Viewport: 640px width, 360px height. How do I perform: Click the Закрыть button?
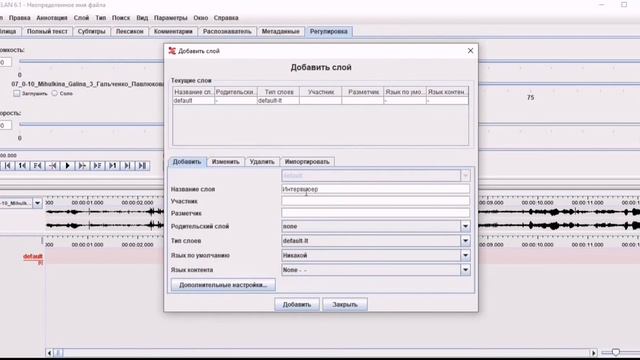click(x=345, y=304)
